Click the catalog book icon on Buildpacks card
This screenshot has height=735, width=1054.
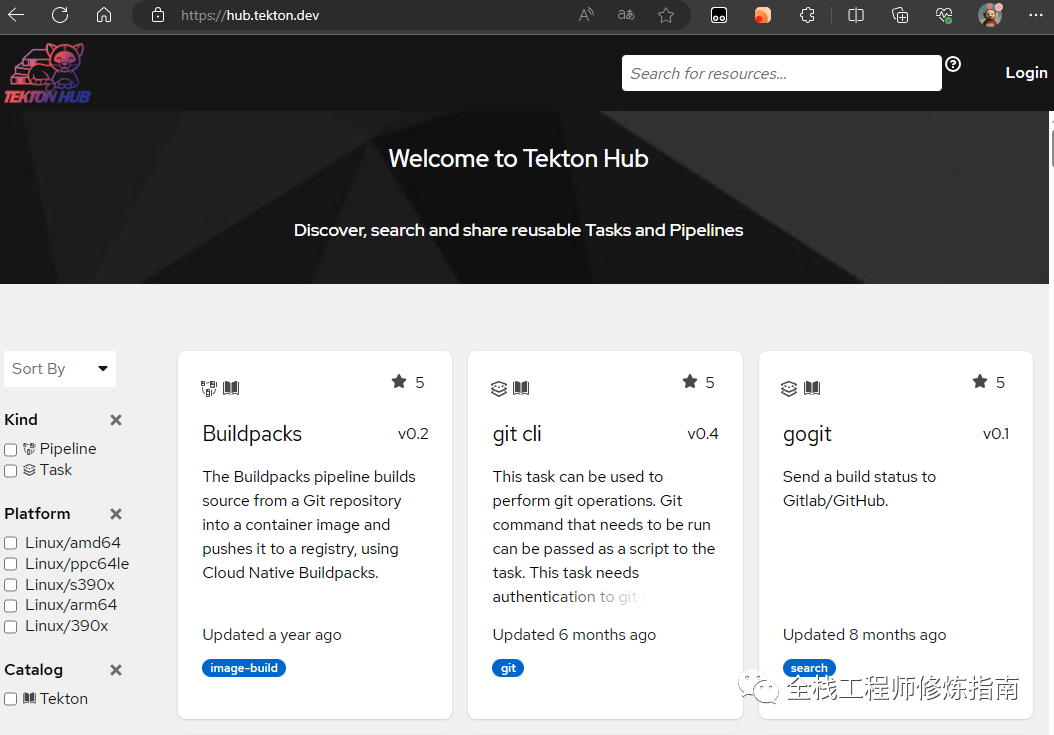pos(231,388)
